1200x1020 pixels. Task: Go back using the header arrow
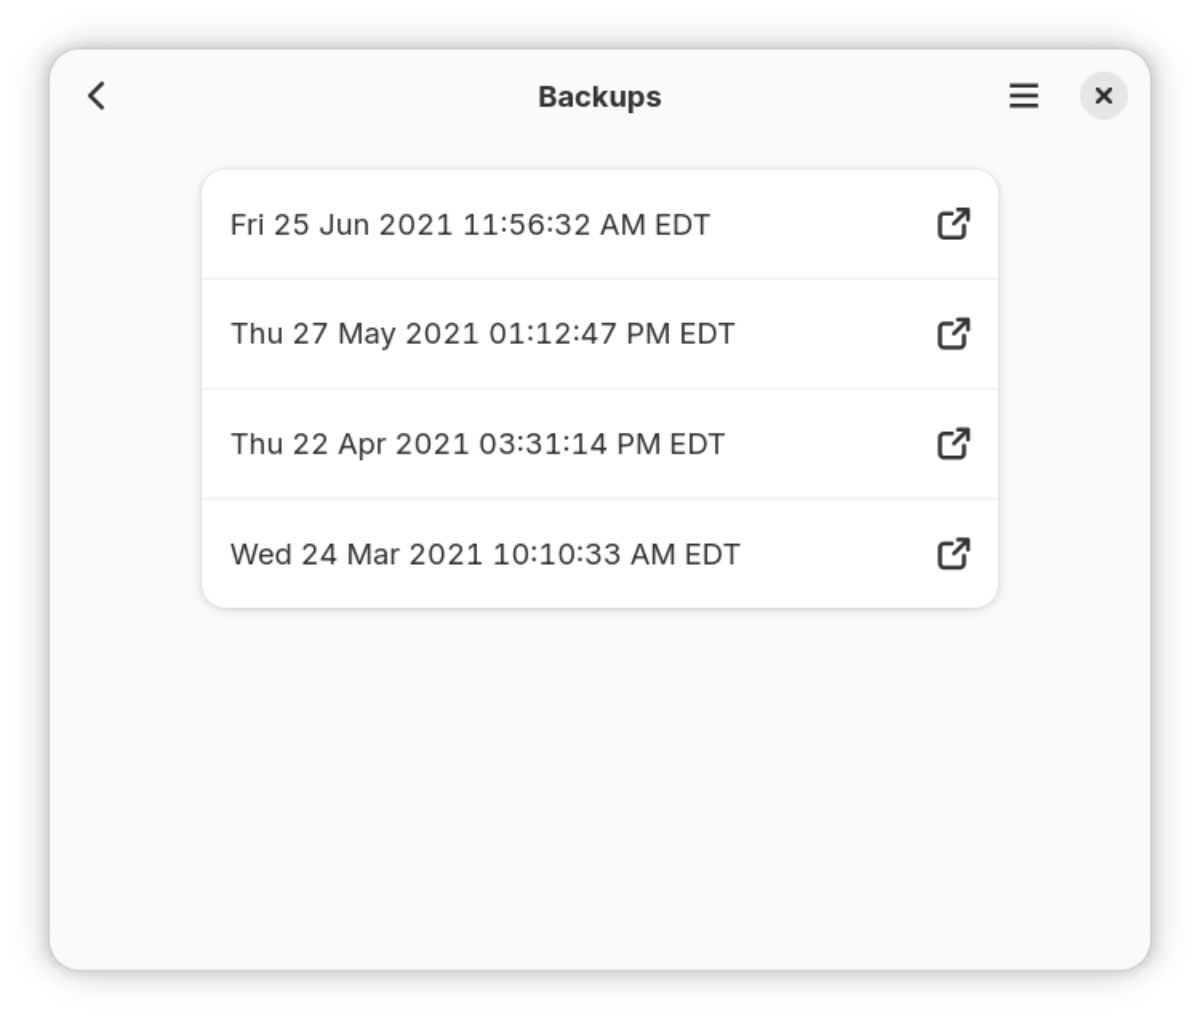(97, 96)
